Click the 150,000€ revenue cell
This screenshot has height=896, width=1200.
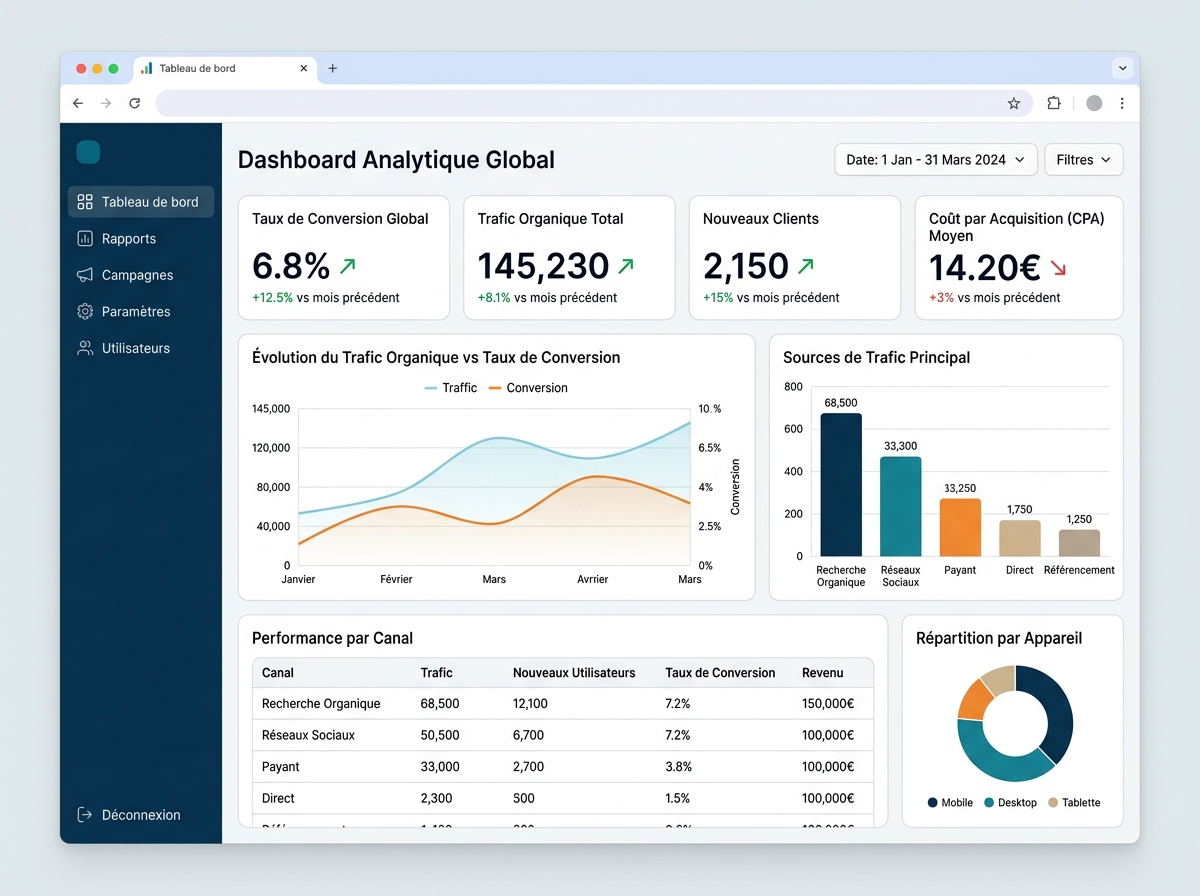point(828,704)
